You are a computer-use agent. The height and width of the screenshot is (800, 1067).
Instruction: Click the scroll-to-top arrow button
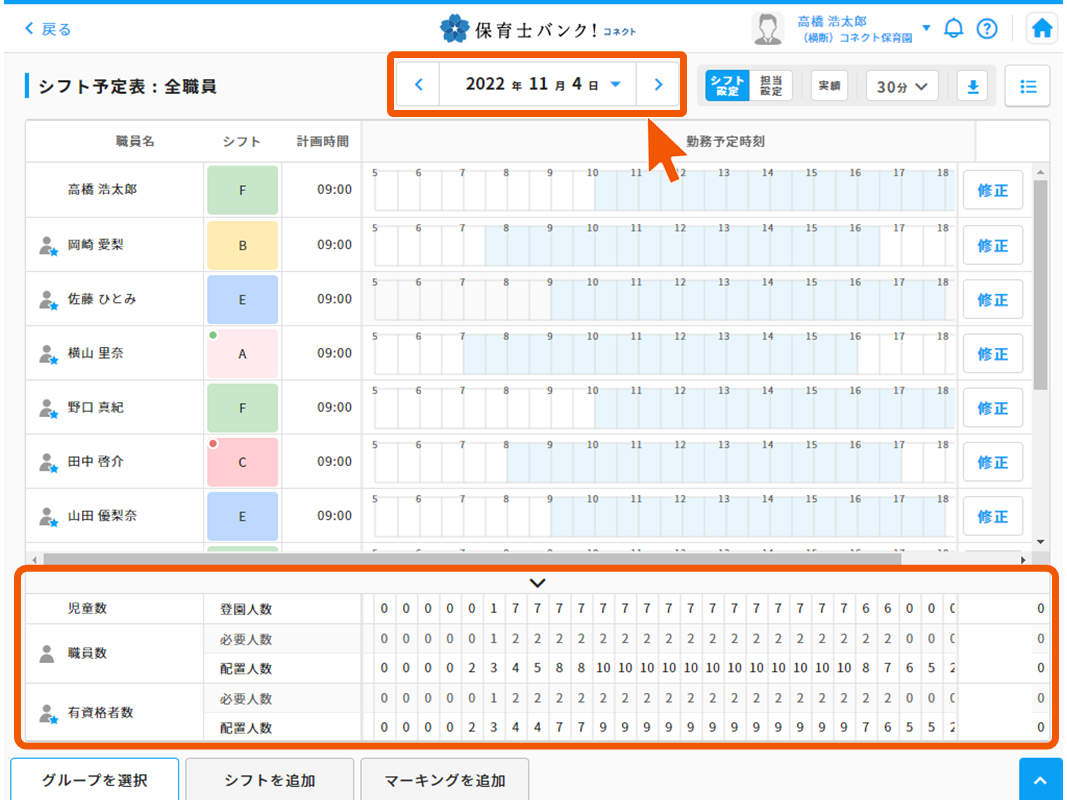point(1040,779)
